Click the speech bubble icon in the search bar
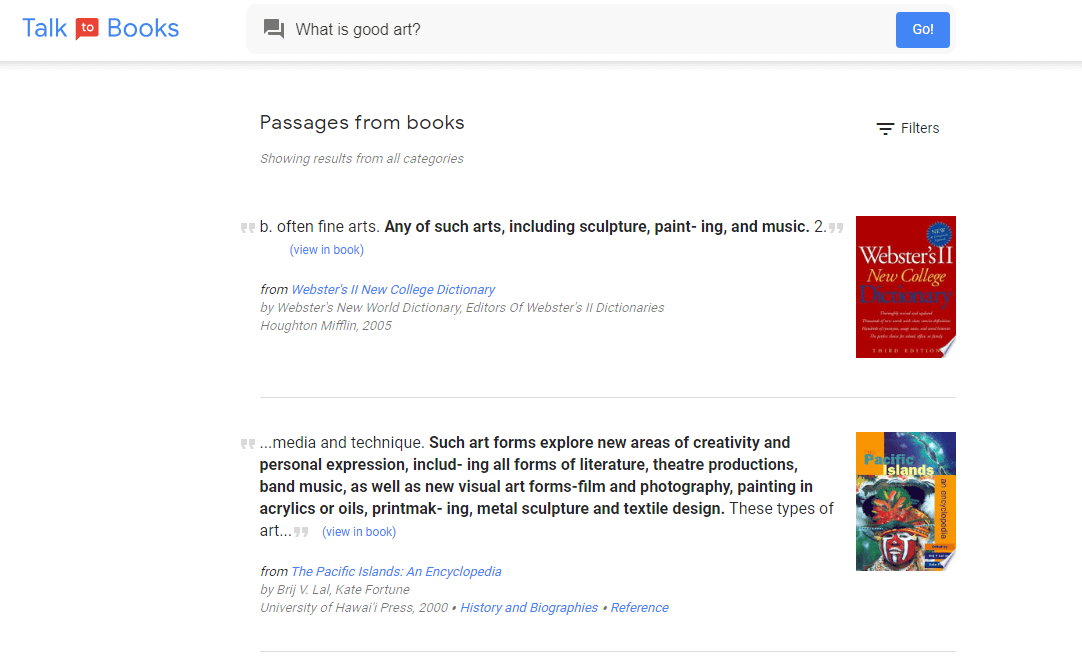The width and height of the screenshot is (1082, 670). (274, 29)
